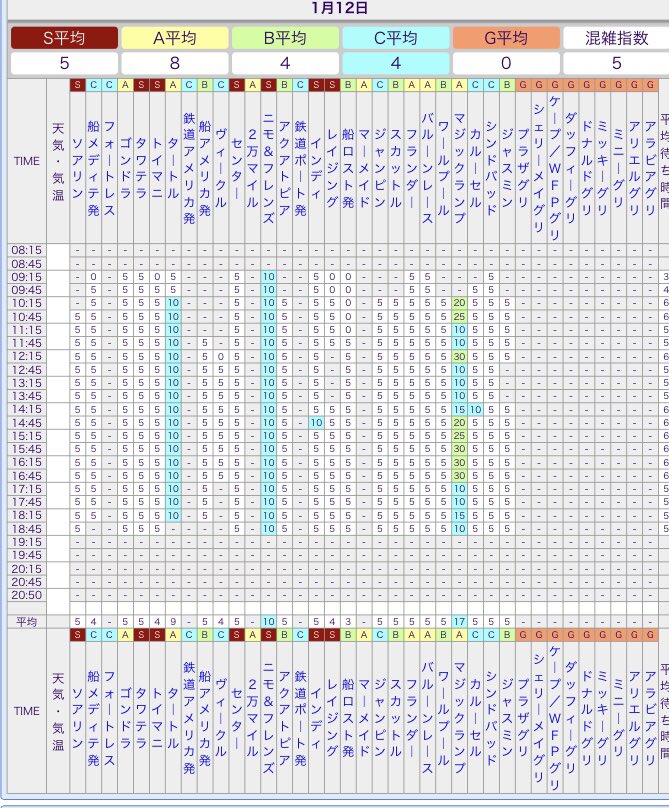669x808 pixels.
Task: Click カルーセル wait 10 at 14:15
Action: click(x=475, y=410)
